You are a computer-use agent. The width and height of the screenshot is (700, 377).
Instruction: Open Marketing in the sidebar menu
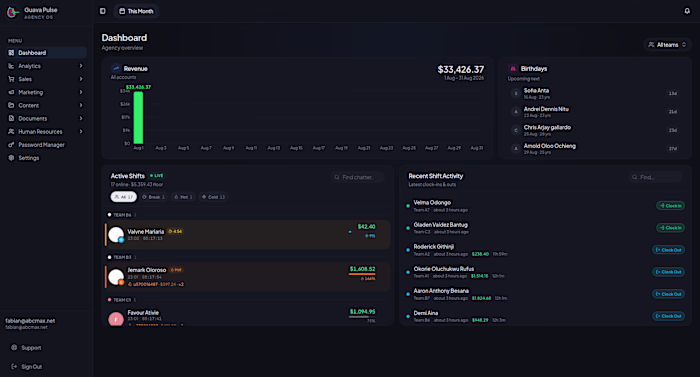(x=46, y=92)
